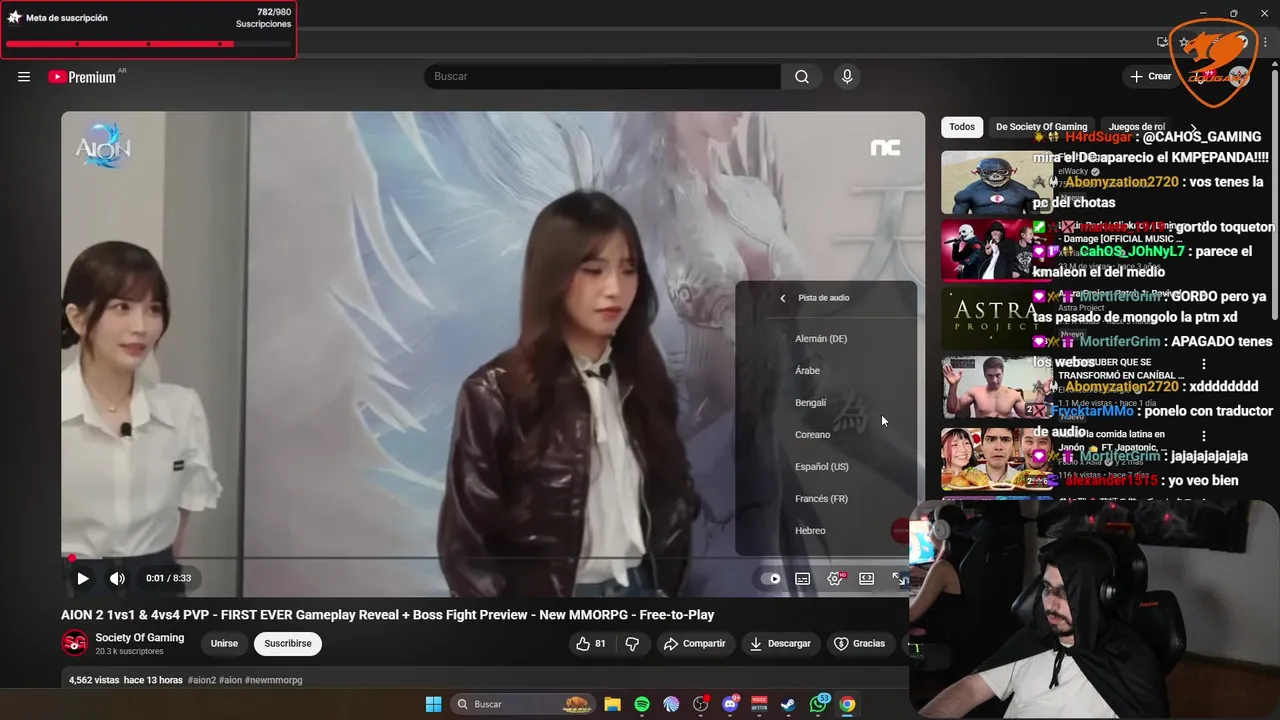The height and width of the screenshot is (720, 1280).
Task: Open OBS Studio from the taskbar
Action: [701, 704]
